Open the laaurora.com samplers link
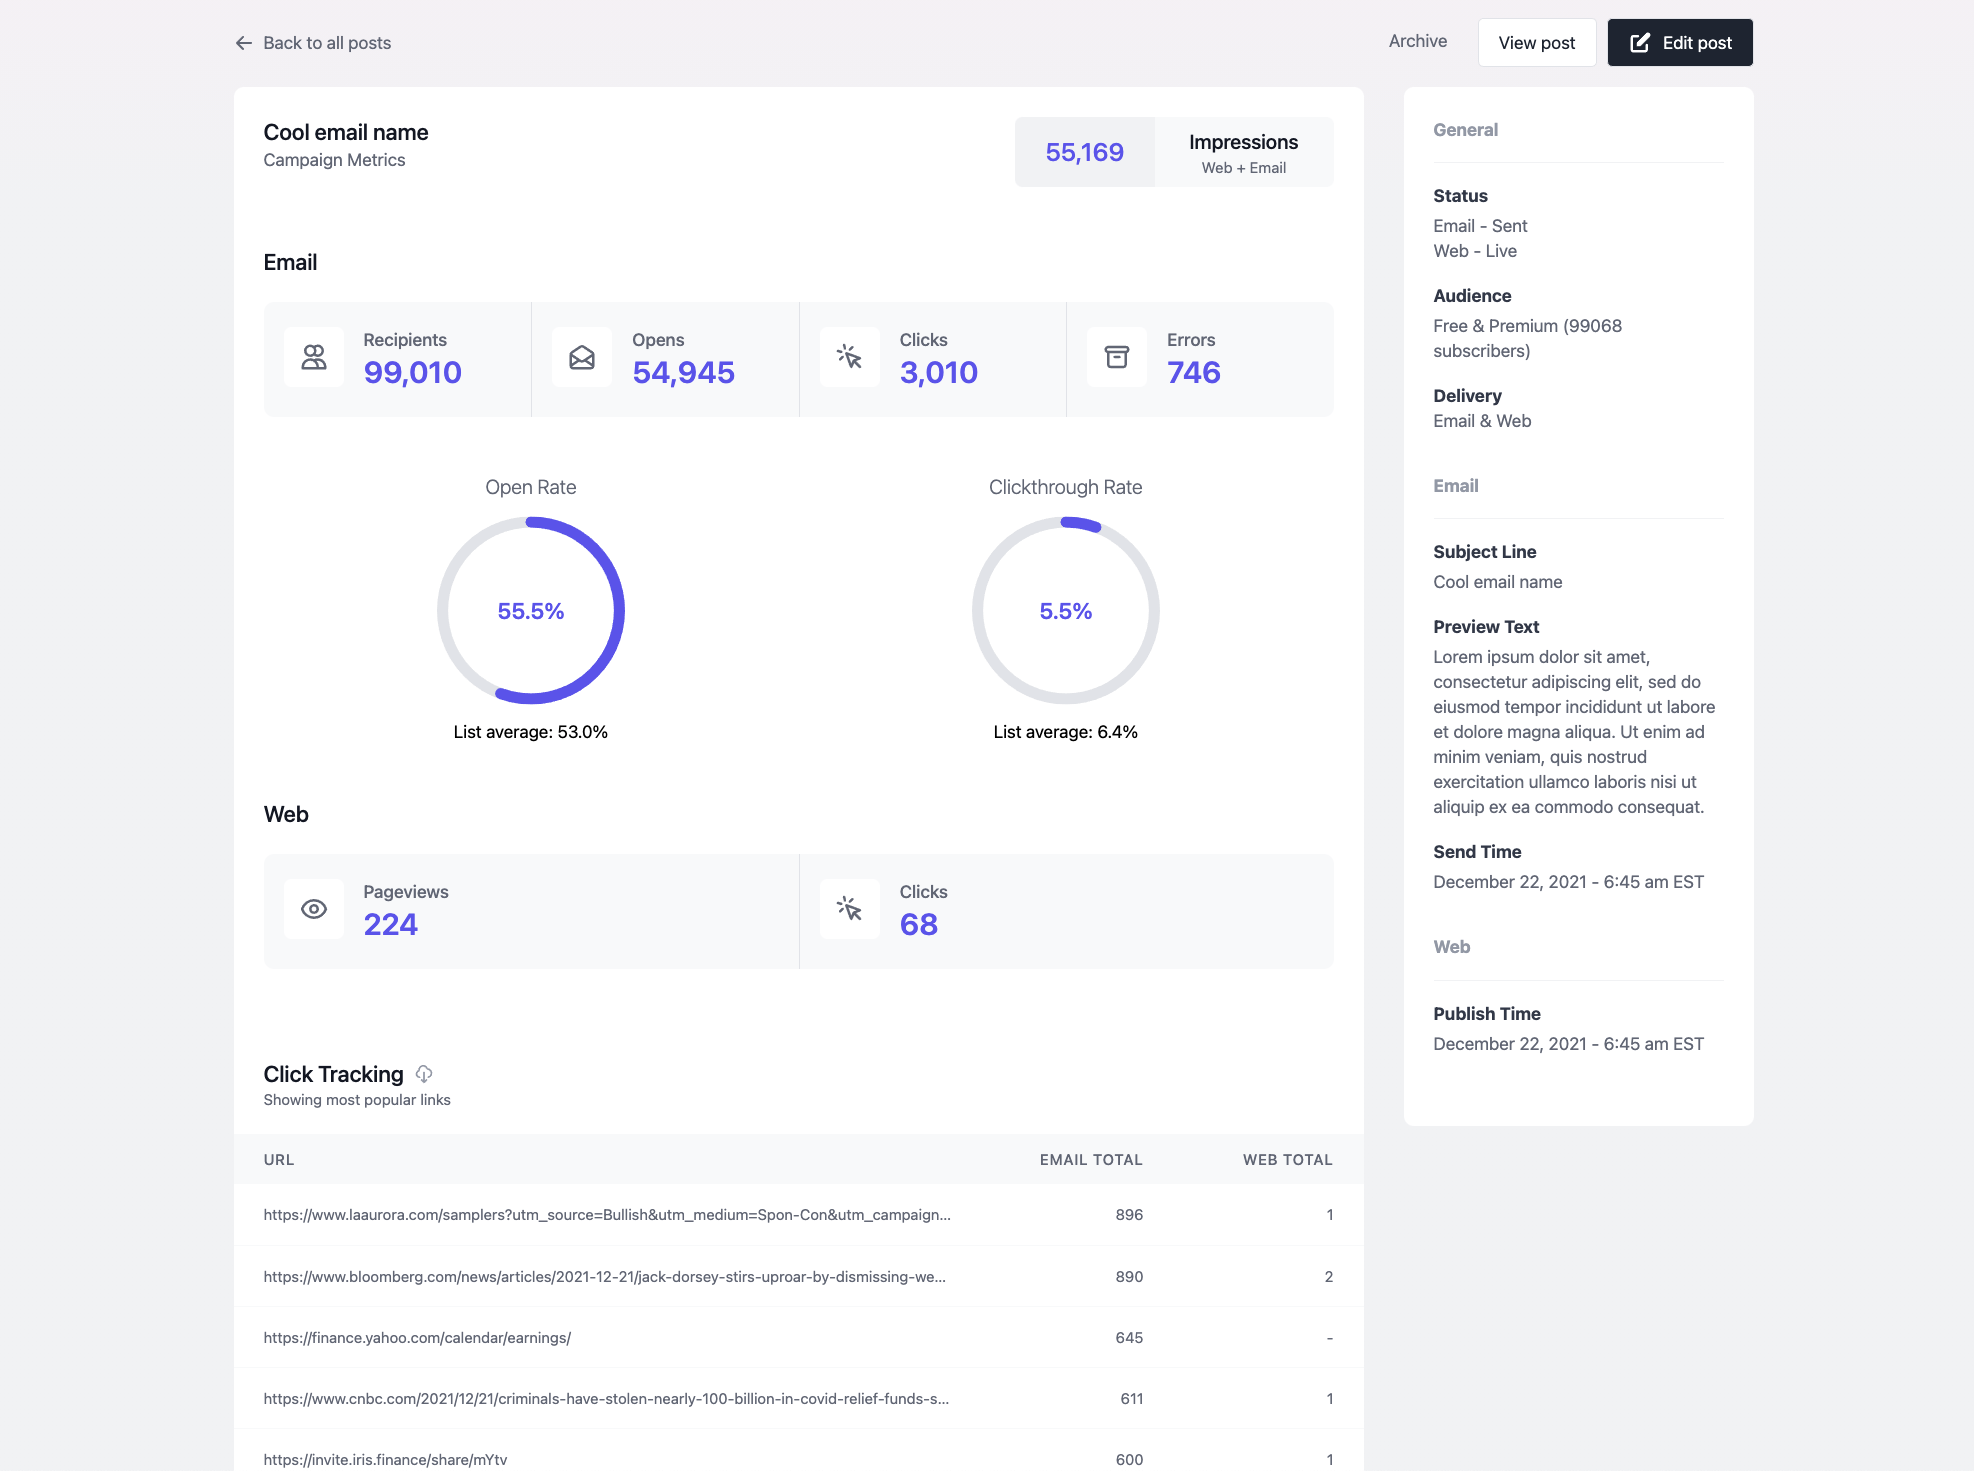 point(606,1215)
